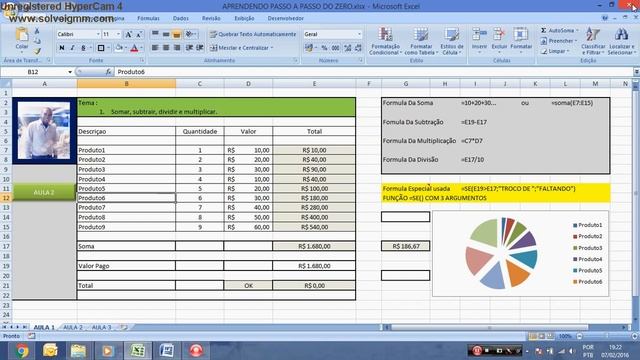Toggle middle vertical alignment
This screenshot has width=640, height=360.
pos(166,34)
